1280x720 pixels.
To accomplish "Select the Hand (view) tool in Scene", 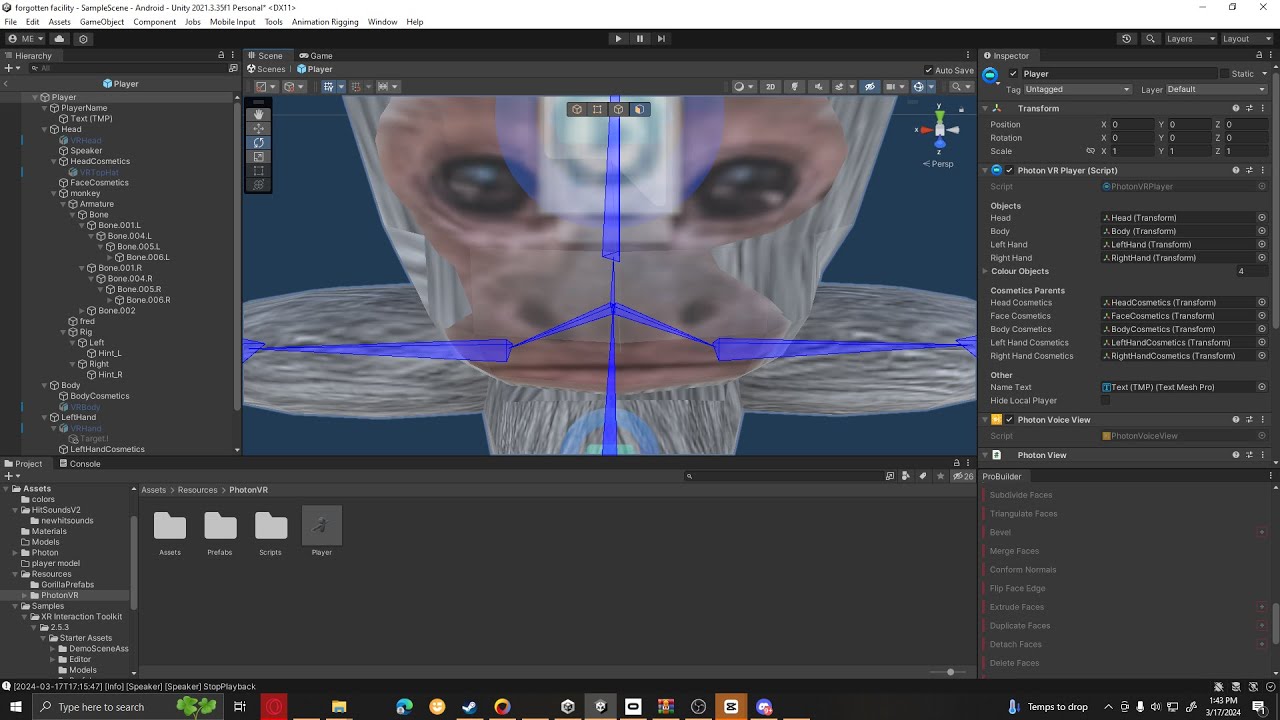I will (258, 114).
